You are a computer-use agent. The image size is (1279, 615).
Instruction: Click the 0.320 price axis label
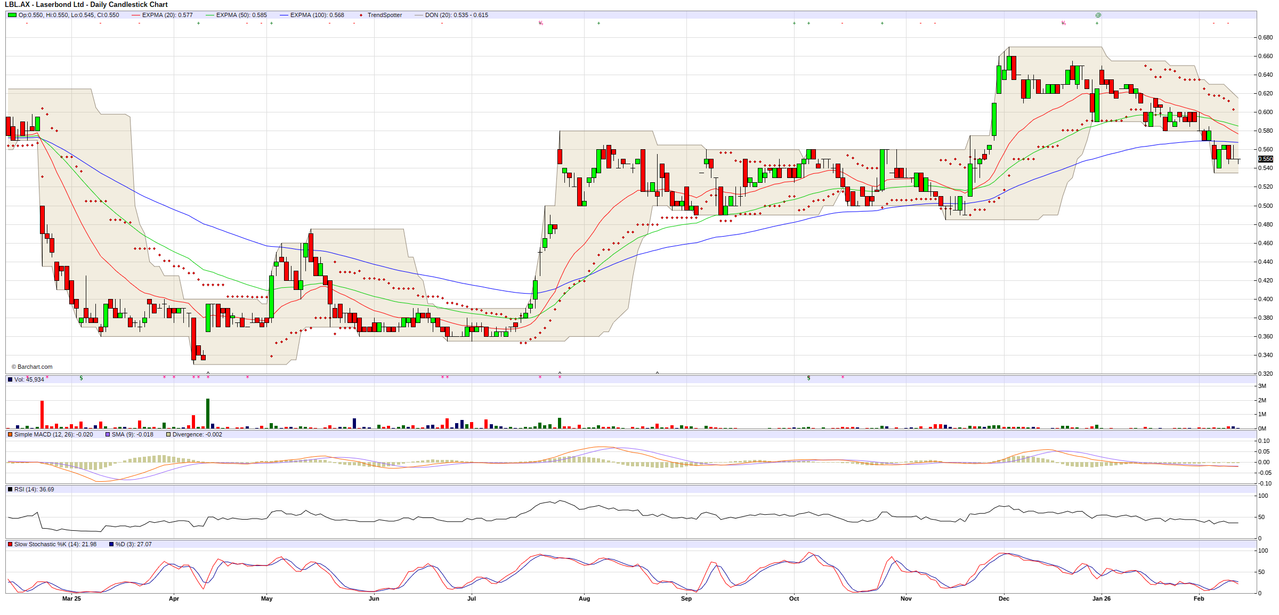click(1265, 373)
